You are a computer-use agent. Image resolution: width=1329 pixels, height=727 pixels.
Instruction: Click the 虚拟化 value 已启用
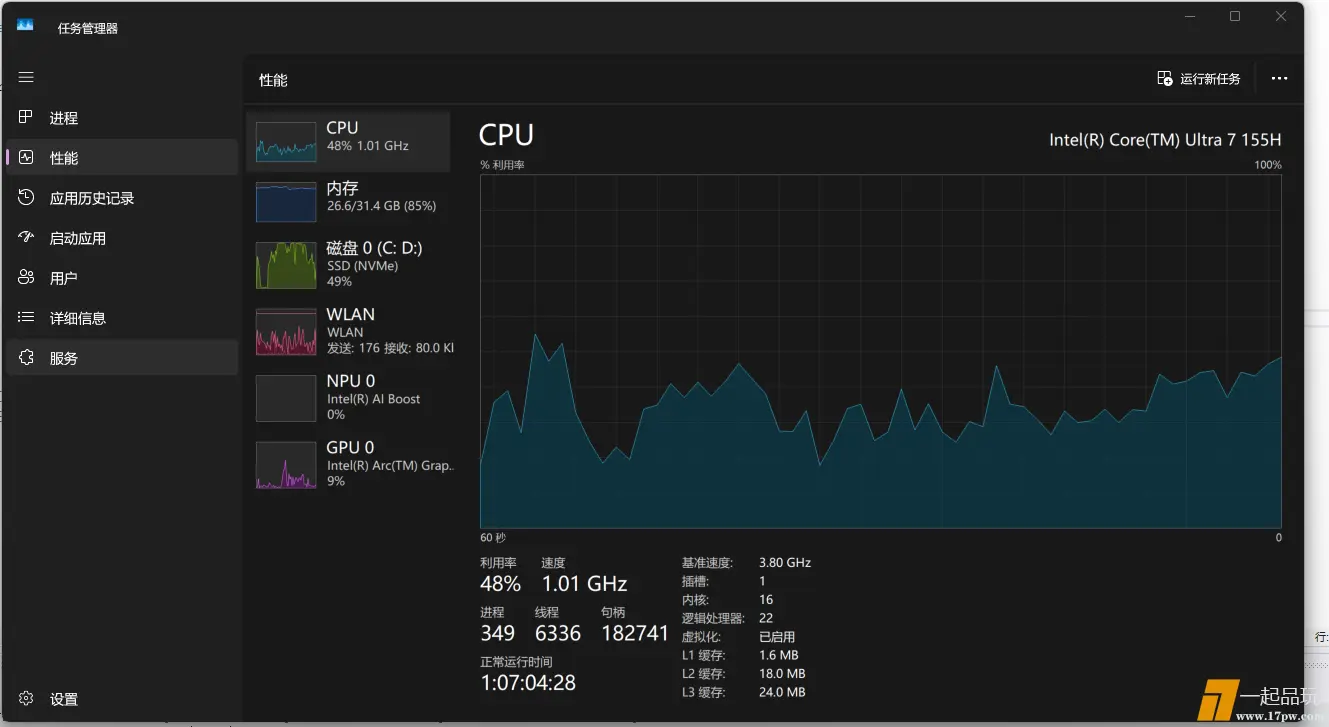[777, 637]
